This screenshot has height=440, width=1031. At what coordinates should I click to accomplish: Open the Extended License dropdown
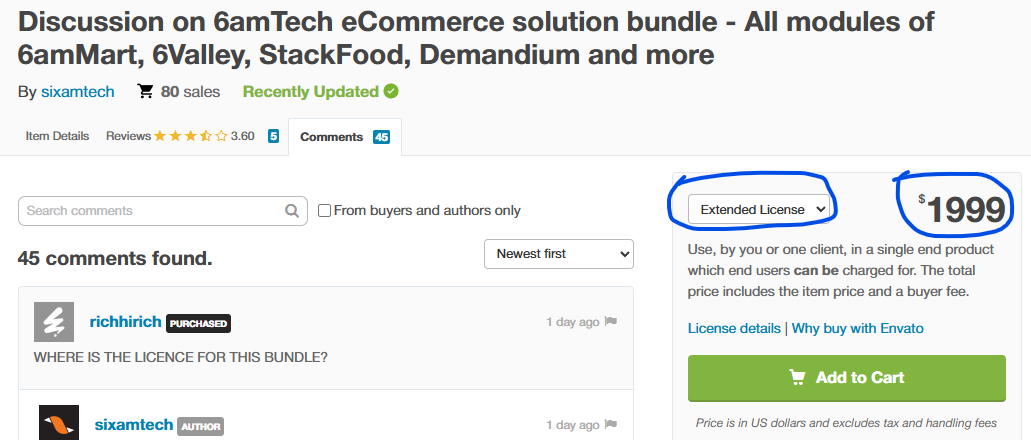coord(759,209)
